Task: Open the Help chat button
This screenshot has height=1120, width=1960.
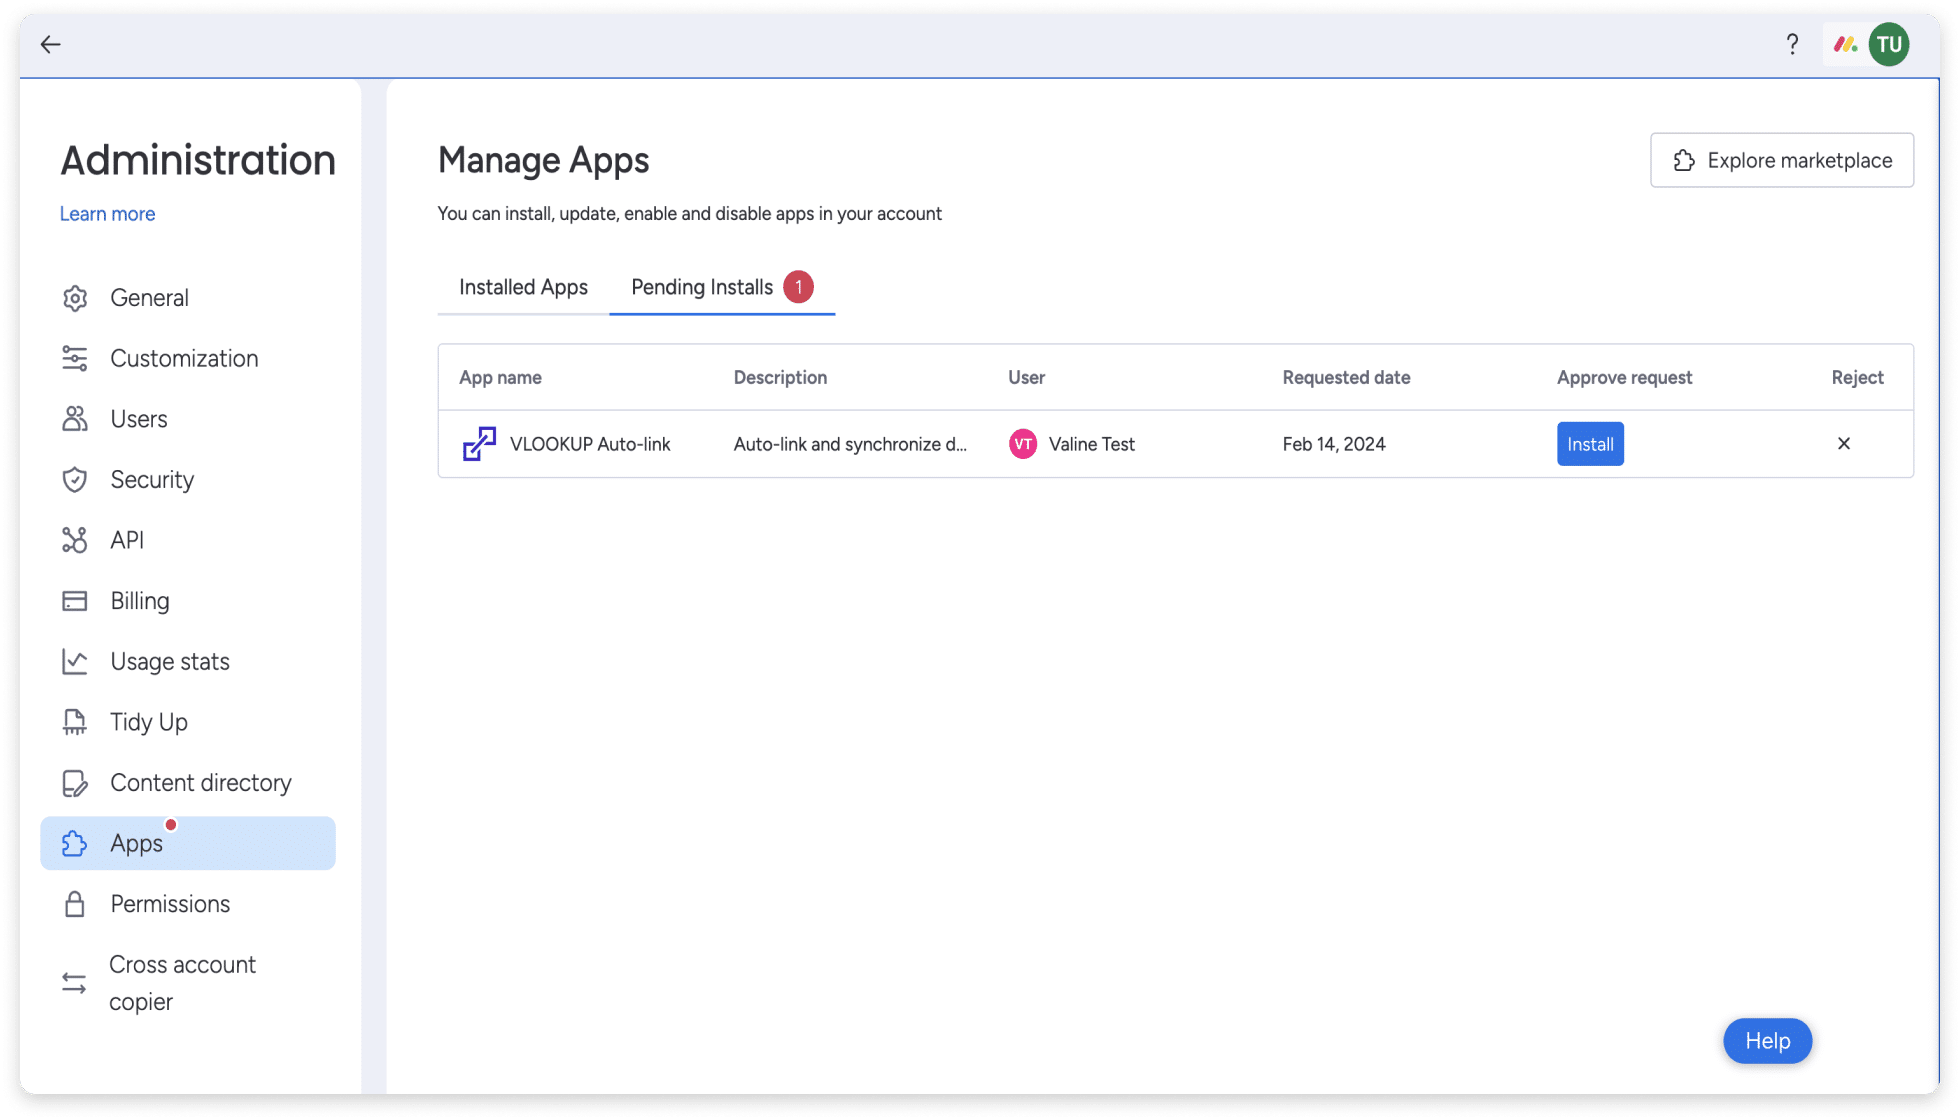Action: pyautogui.click(x=1767, y=1041)
